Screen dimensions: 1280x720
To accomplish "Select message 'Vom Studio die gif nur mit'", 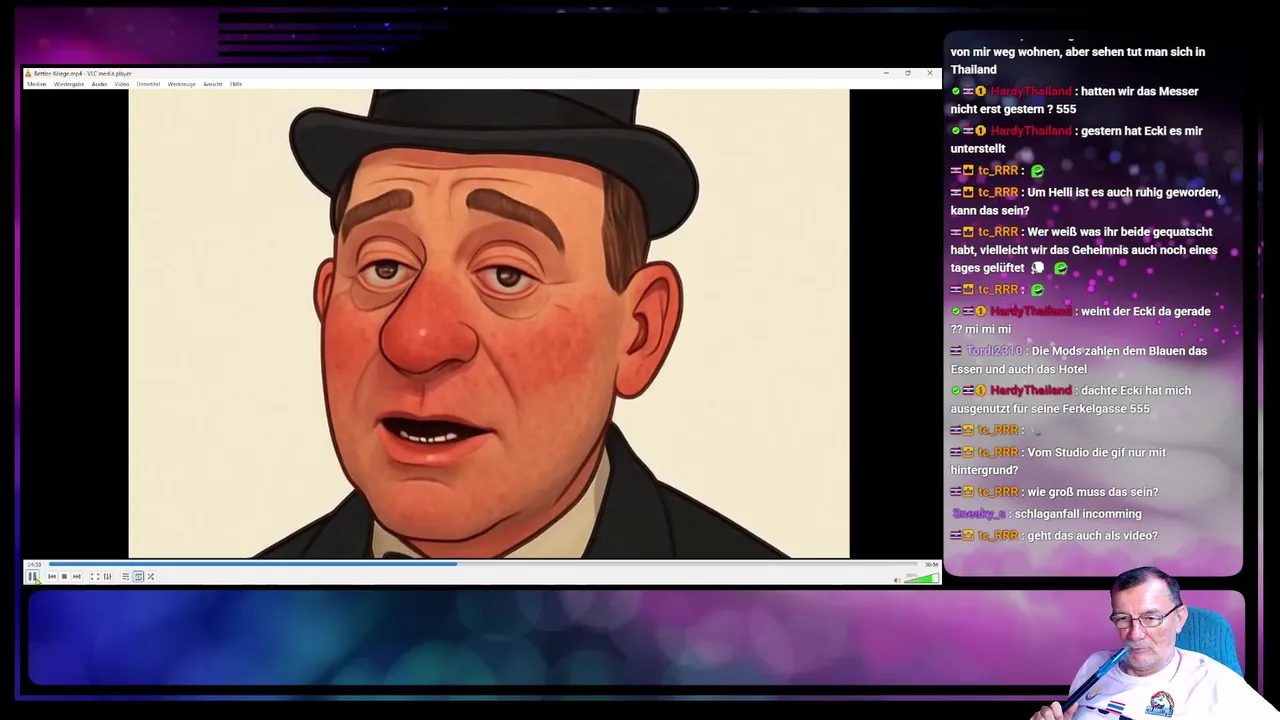I will (x=1059, y=461).
